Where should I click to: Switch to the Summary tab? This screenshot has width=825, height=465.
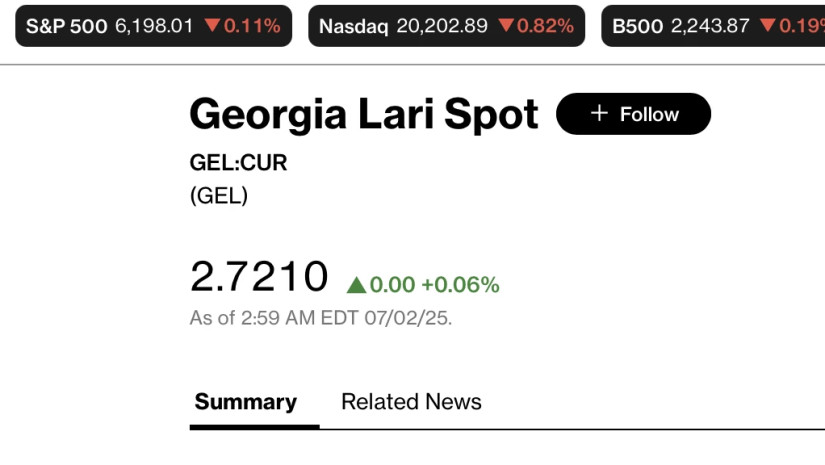coord(246,402)
